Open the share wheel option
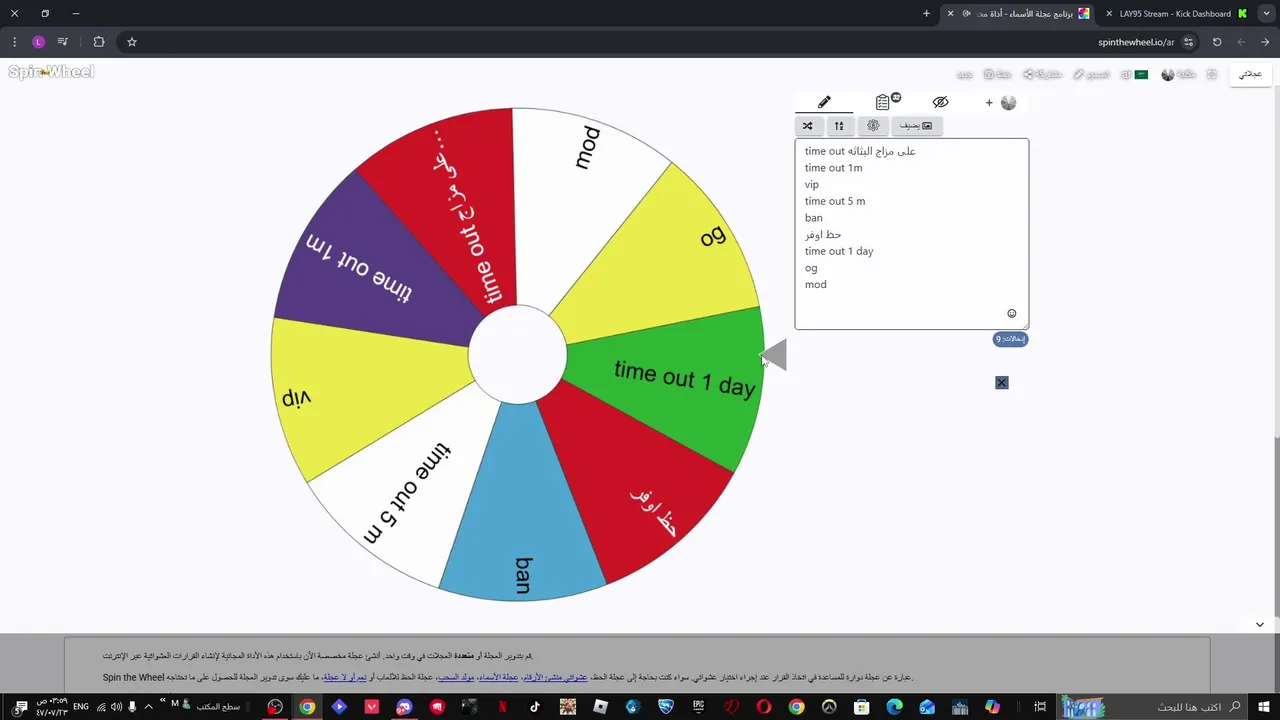The image size is (1280, 720). [x=1042, y=74]
